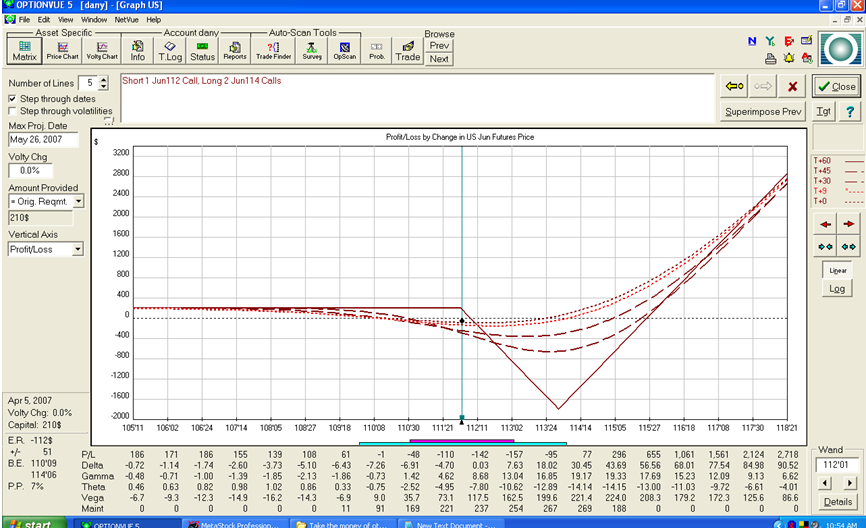Expand the Vertical Axis dropdown
The width and height of the screenshot is (866, 528).
pyautogui.click(x=78, y=250)
